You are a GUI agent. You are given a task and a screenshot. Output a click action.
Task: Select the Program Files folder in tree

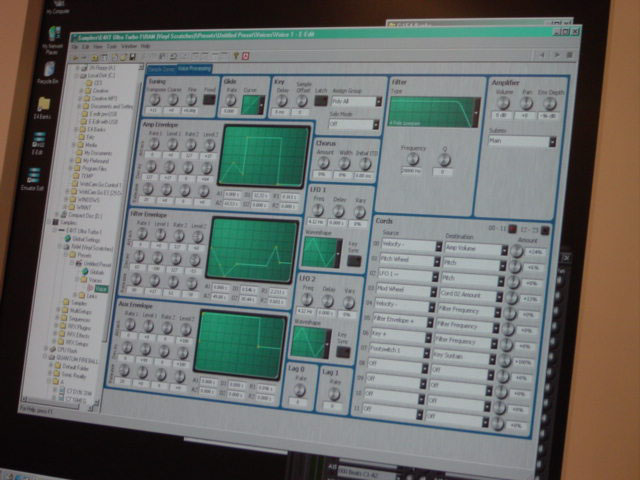(91, 168)
